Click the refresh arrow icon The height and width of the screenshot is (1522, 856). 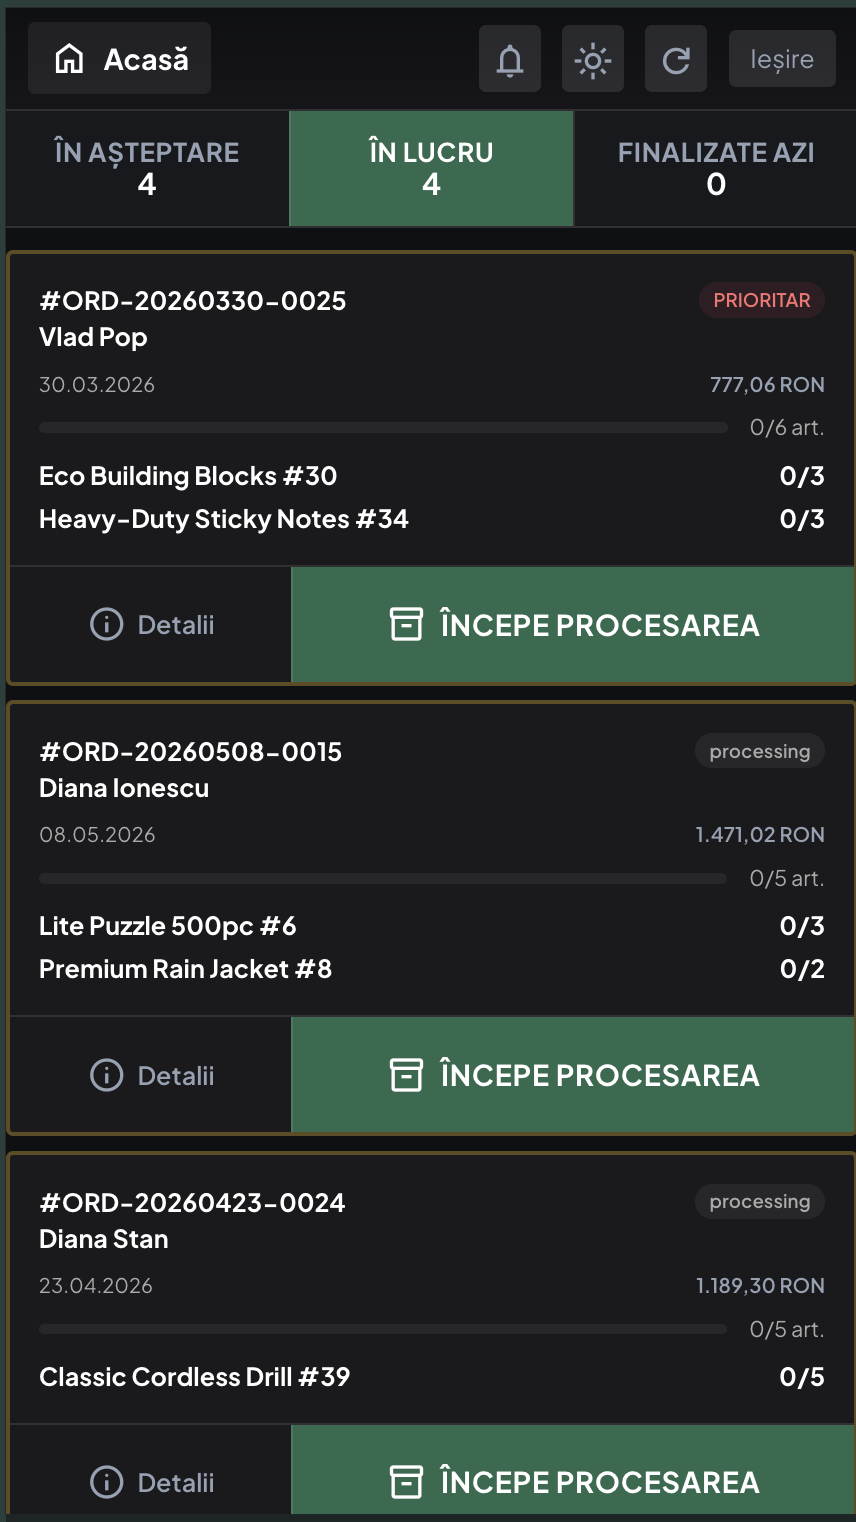(676, 60)
